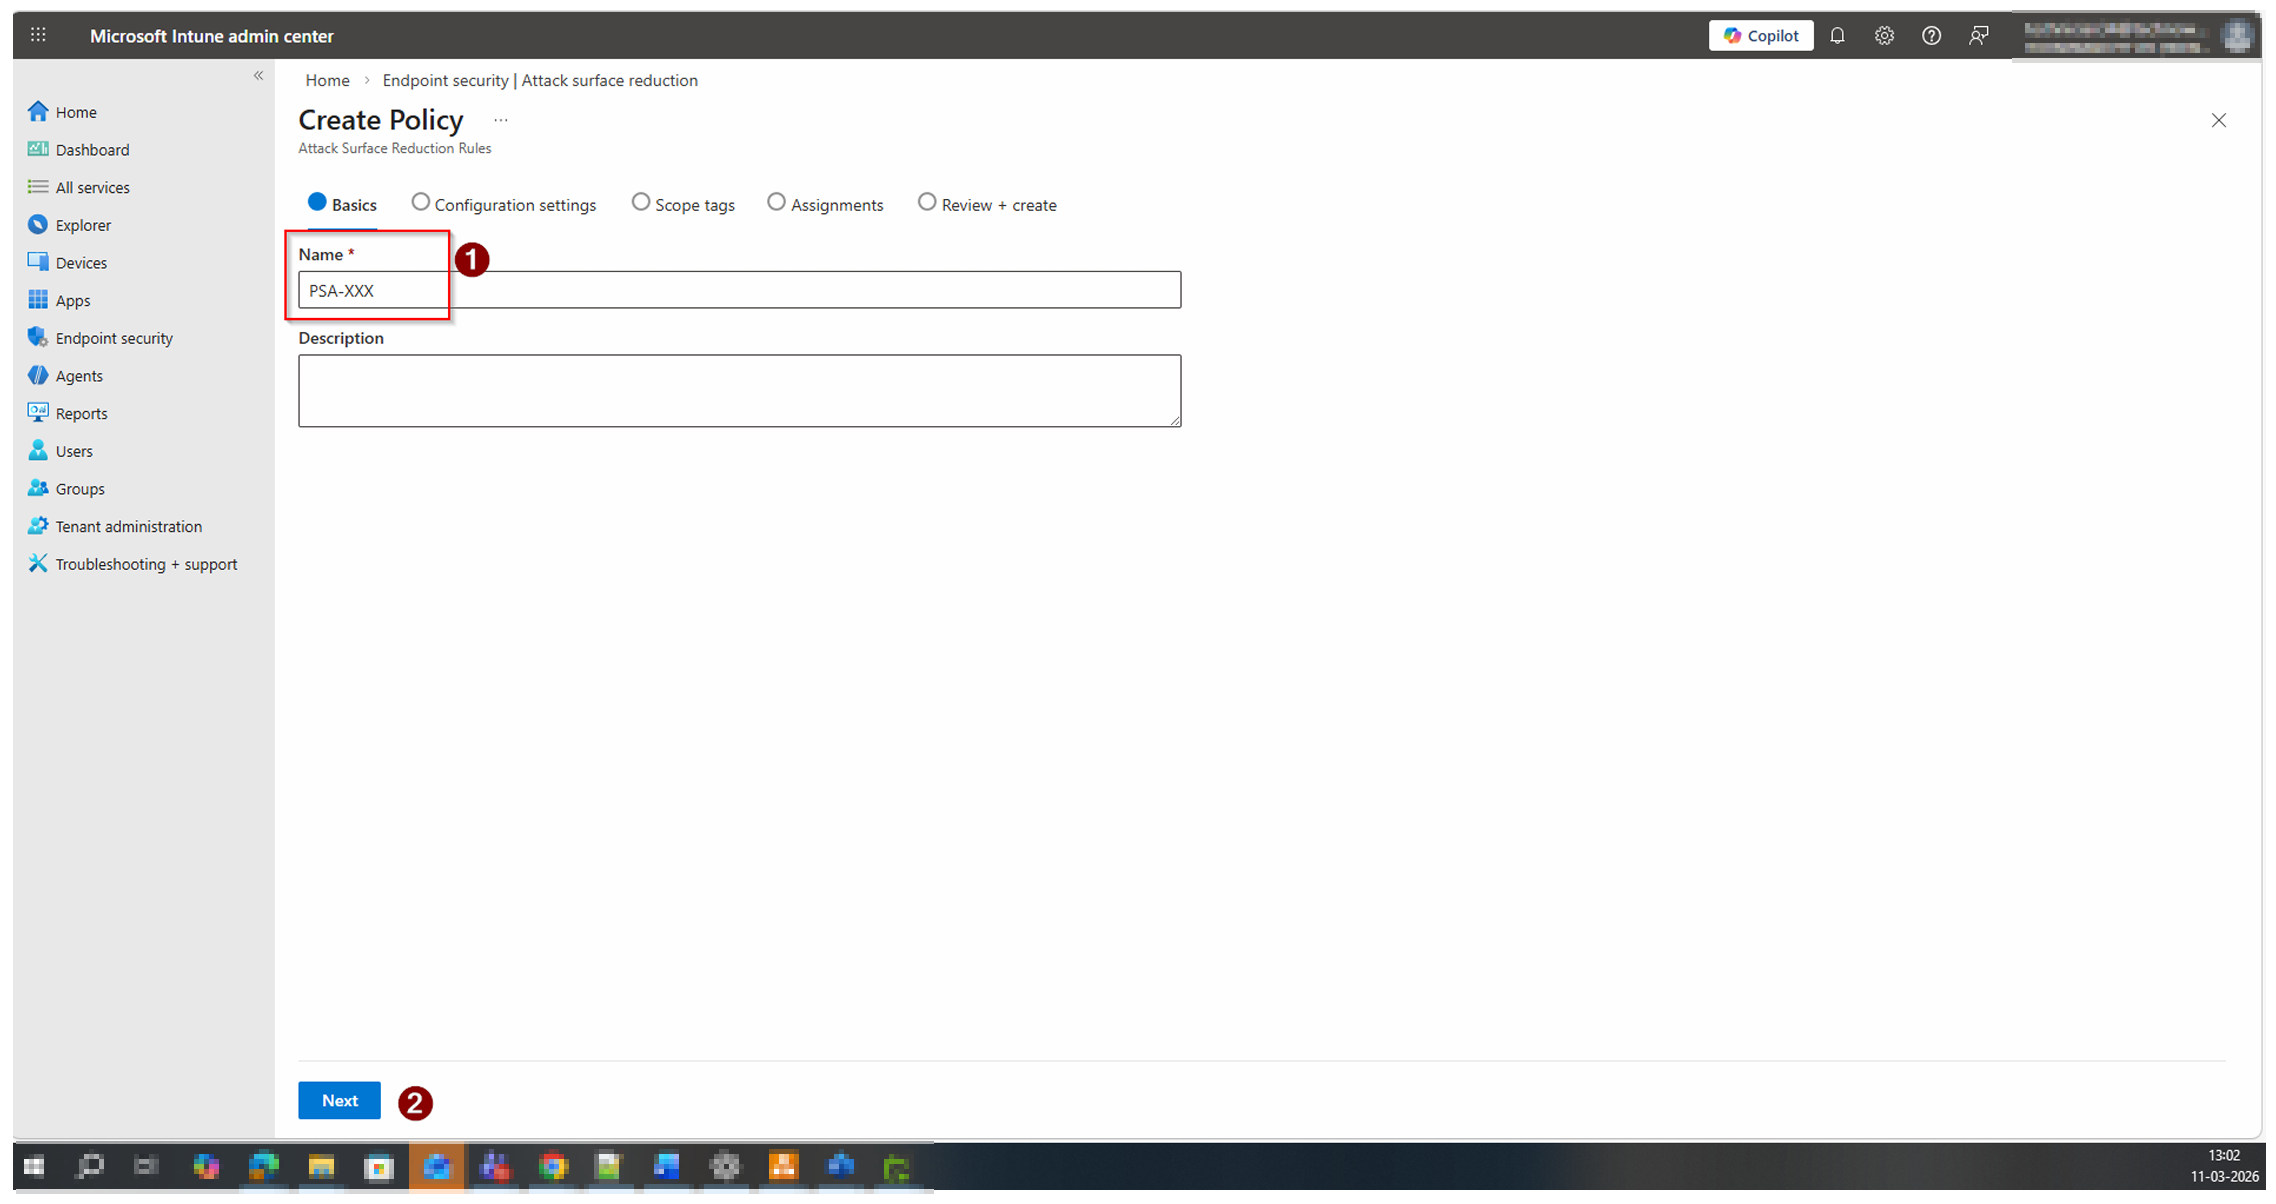Click Home breadcrumb link

[x=327, y=80]
